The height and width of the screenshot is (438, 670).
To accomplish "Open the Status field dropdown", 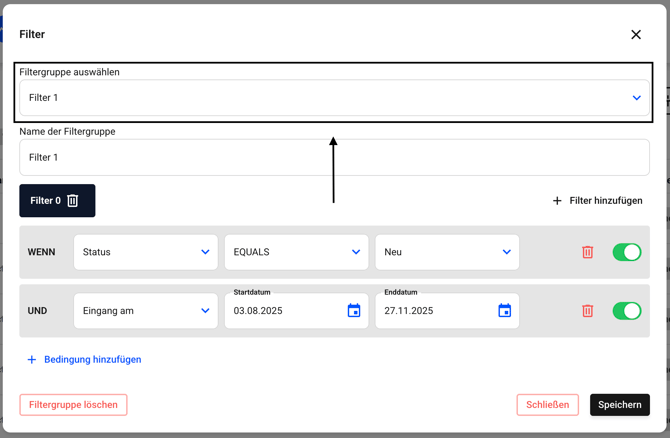I will tap(146, 252).
